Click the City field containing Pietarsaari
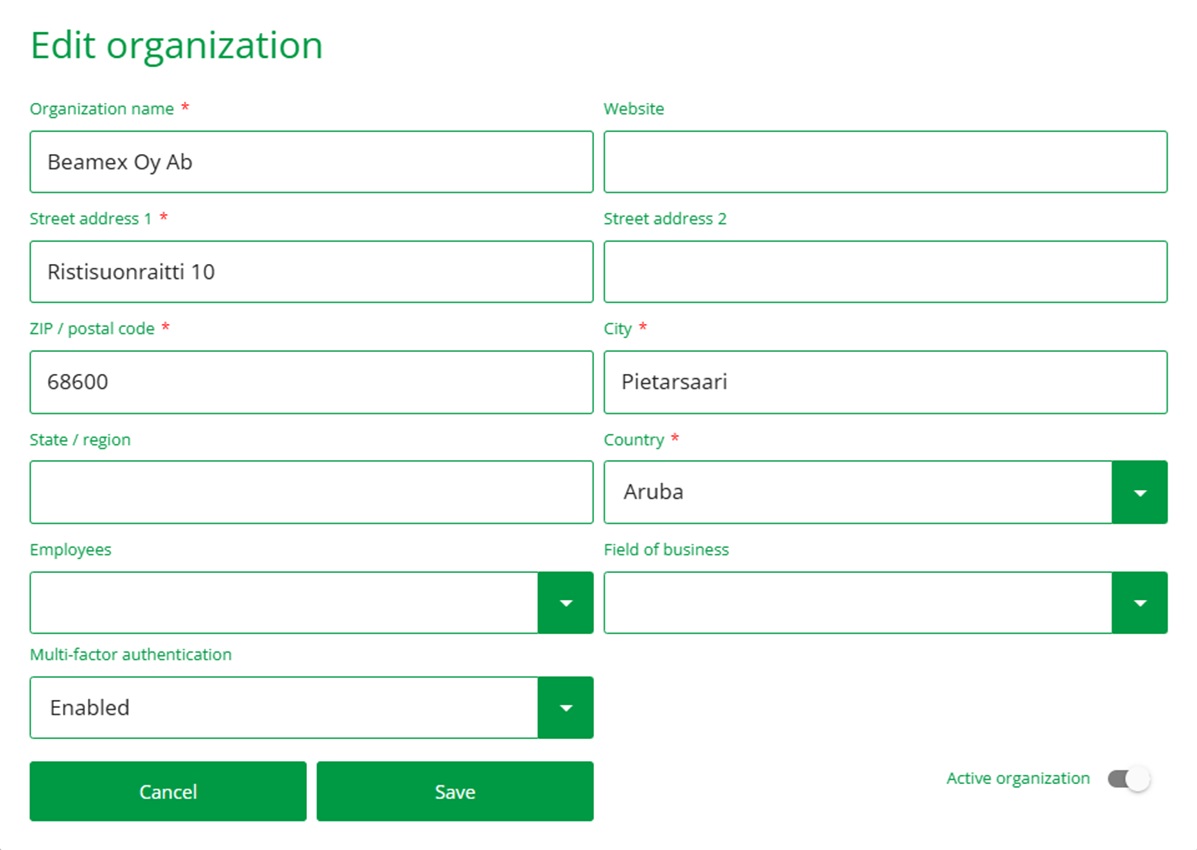Viewport: 1197px width, 850px height. tap(886, 382)
